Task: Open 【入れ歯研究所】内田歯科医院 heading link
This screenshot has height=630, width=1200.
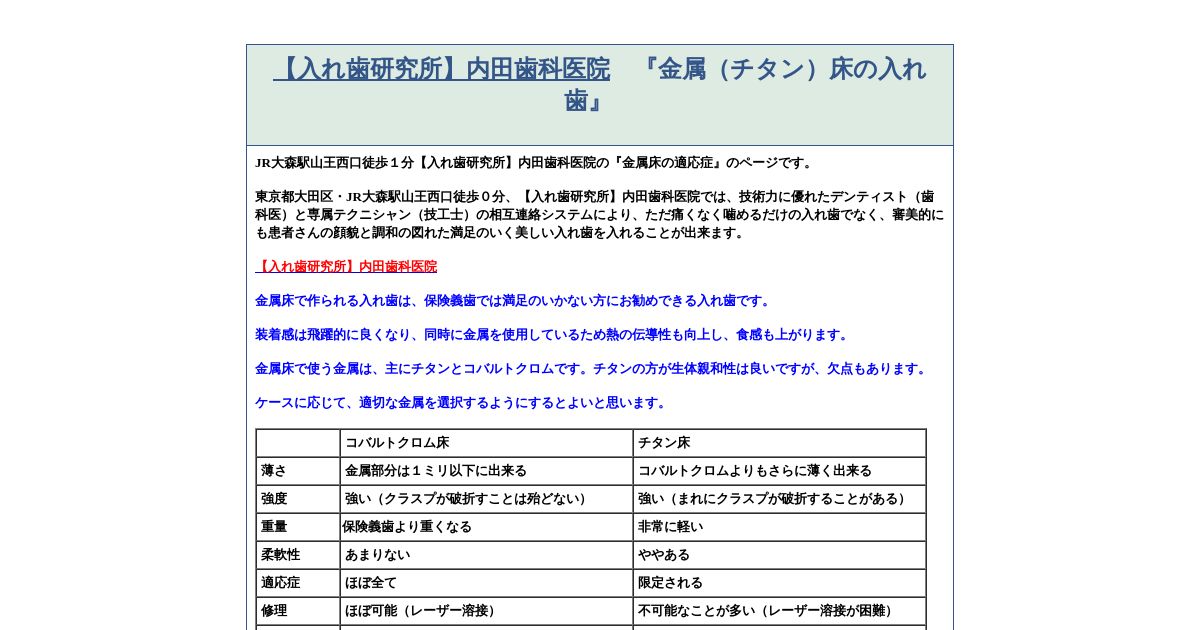Action: 441,69
